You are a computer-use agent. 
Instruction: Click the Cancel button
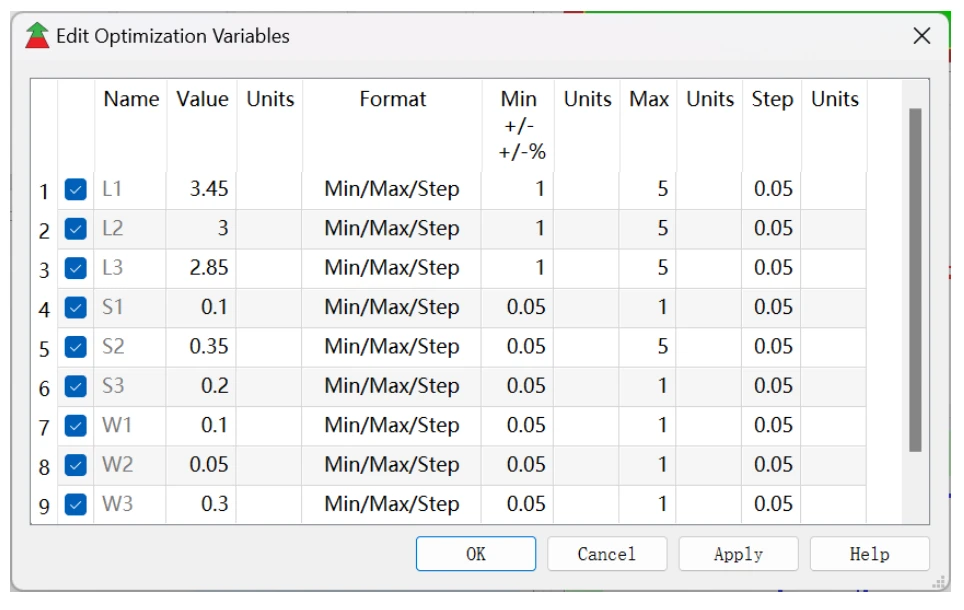point(607,554)
